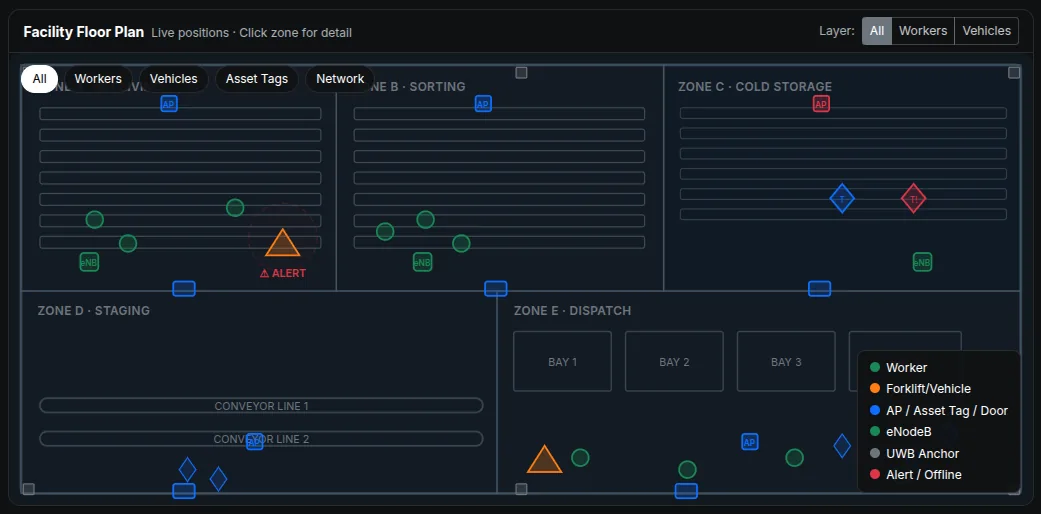Click the red Alert / Offline legend swatch
This screenshot has width=1041, height=514.
(875, 474)
